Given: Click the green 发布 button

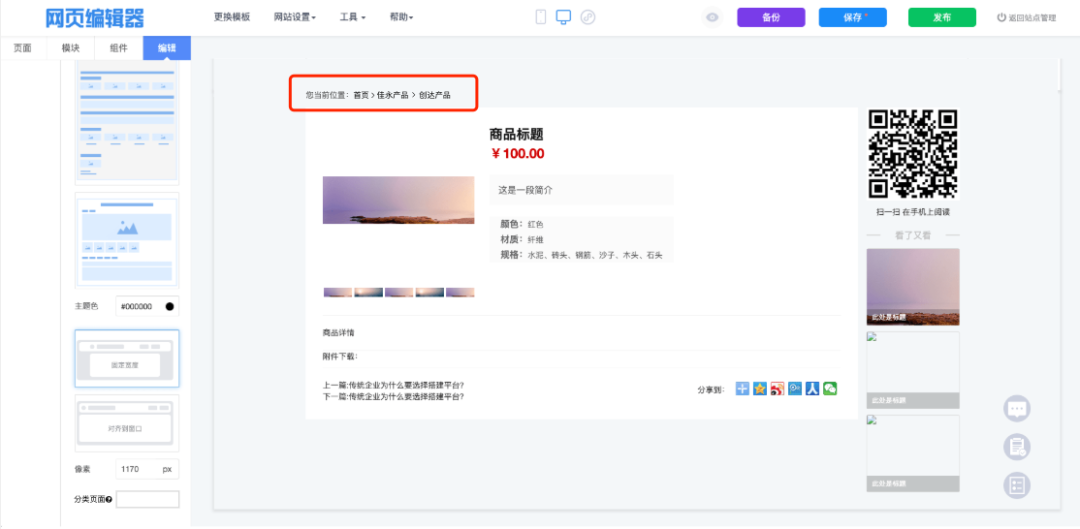Looking at the screenshot, I should pos(941,17).
